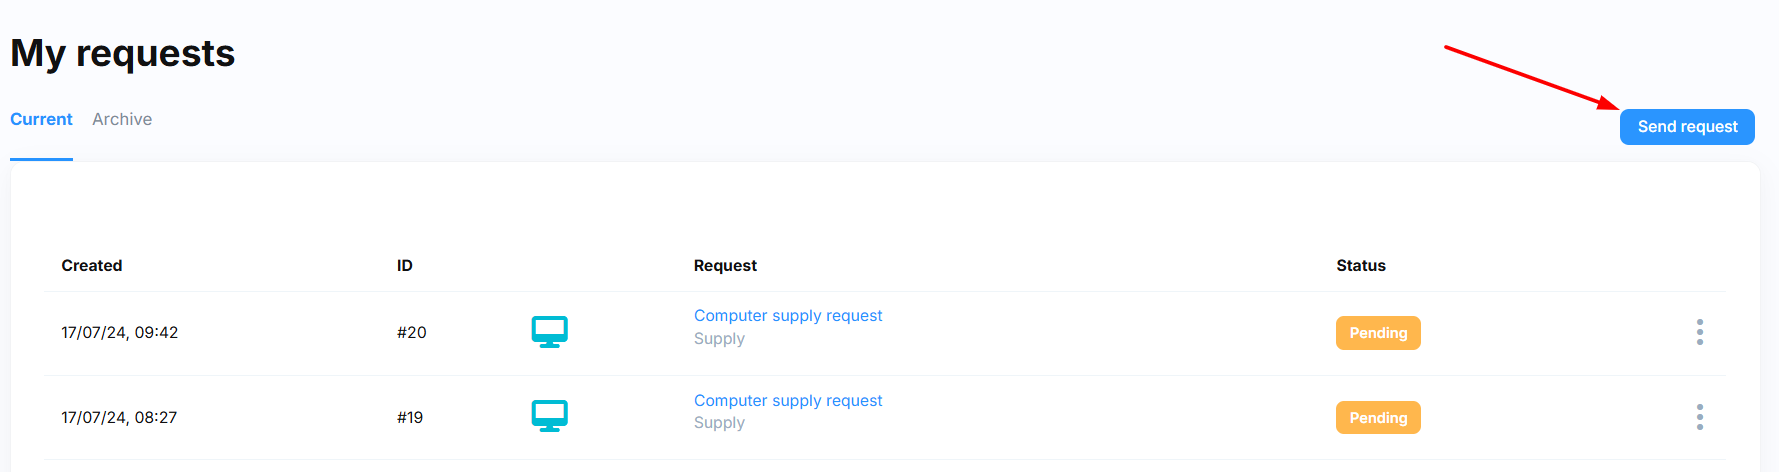Select the Current tab
The height and width of the screenshot is (472, 1779).
pyautogui.click(x=41, y=119)
